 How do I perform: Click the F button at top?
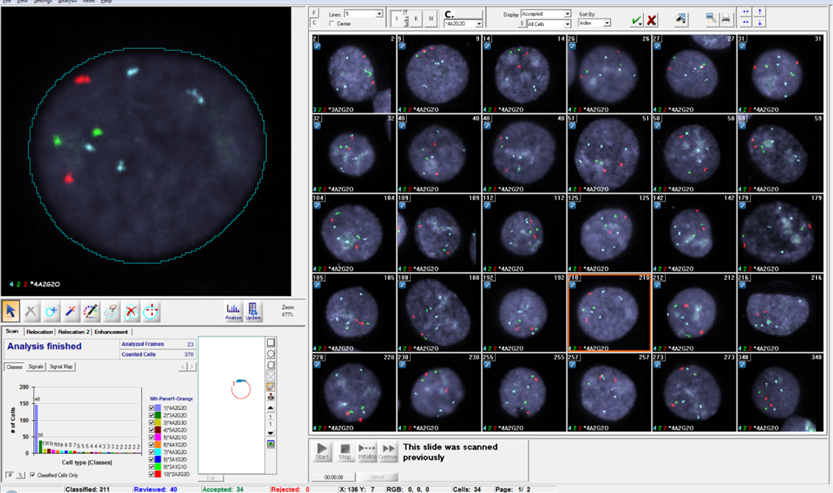point(314,13)
